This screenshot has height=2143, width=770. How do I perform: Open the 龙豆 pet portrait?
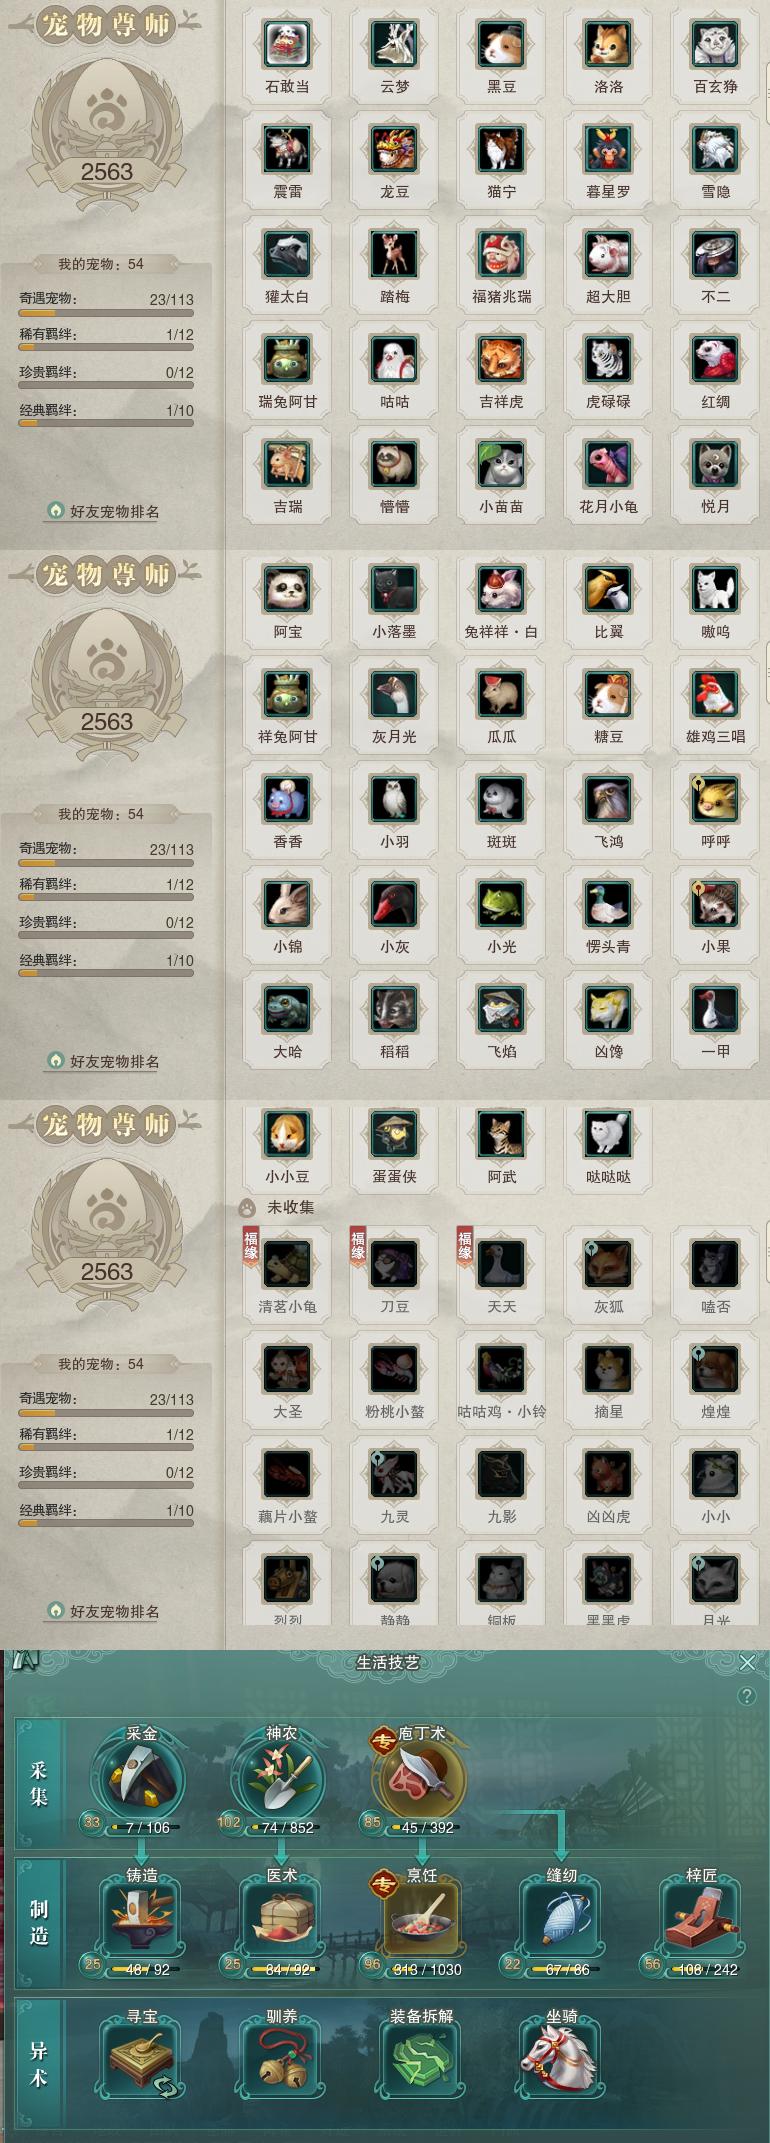point(394,149)
